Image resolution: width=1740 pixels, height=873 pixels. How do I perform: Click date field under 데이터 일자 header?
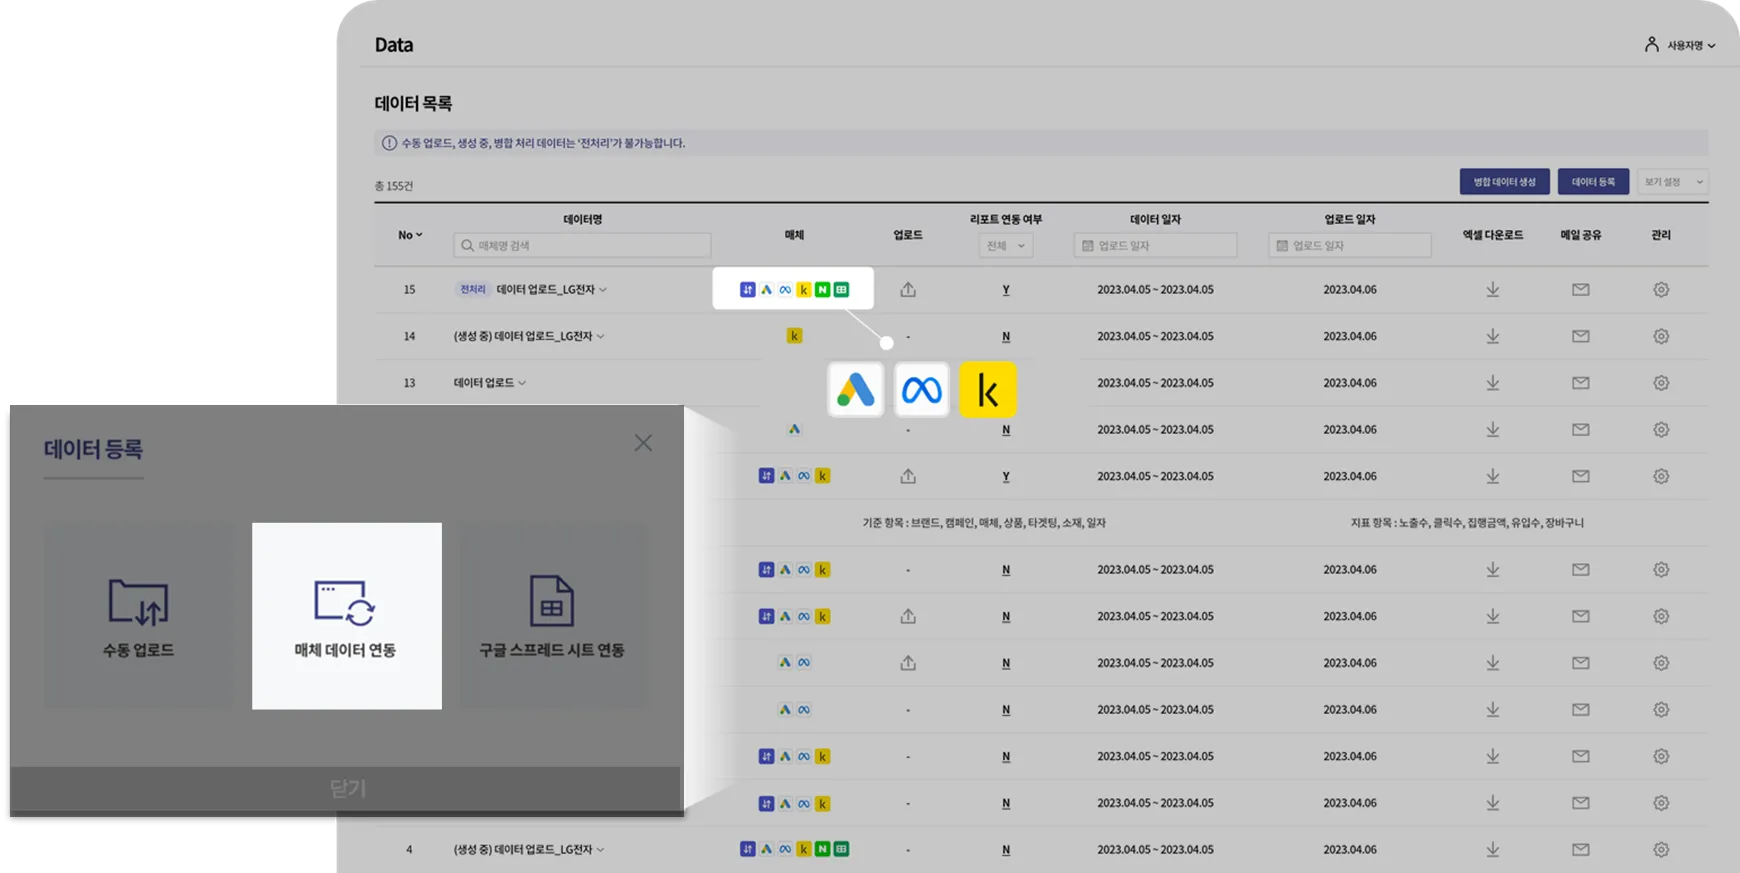pos(1155,246)
